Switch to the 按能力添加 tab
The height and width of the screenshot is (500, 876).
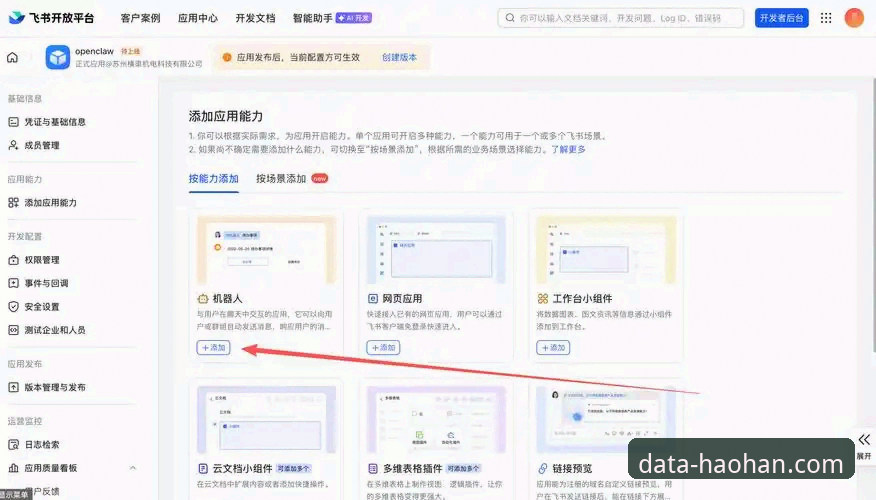point(213,179)
